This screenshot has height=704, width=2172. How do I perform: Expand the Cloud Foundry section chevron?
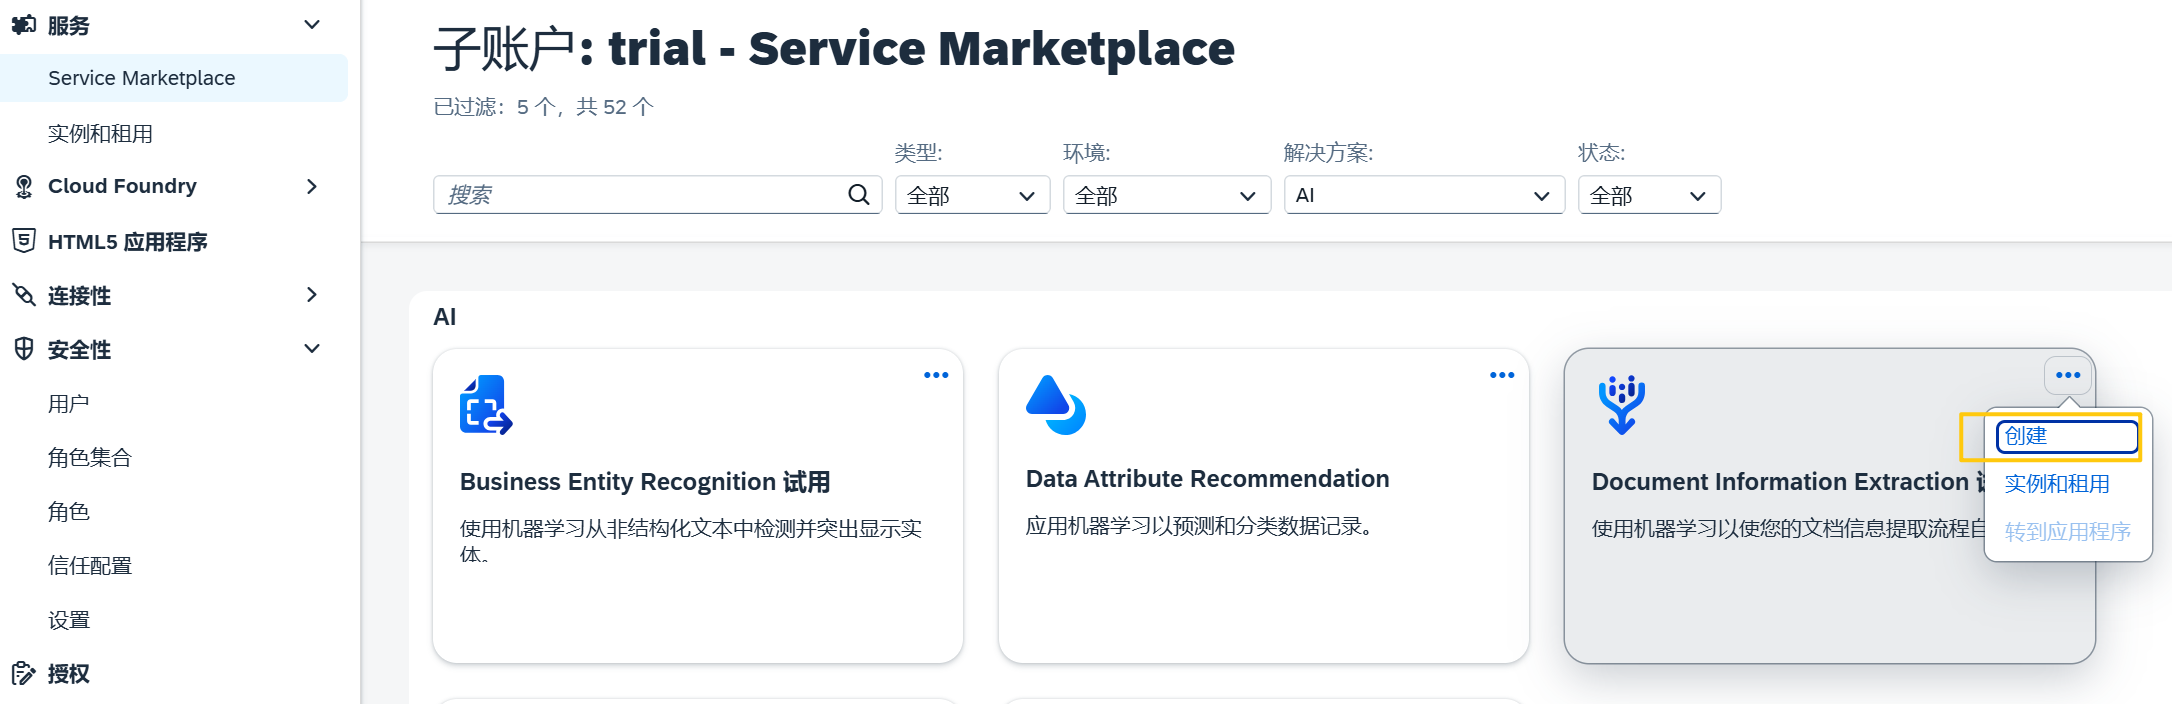click(312, 186)
